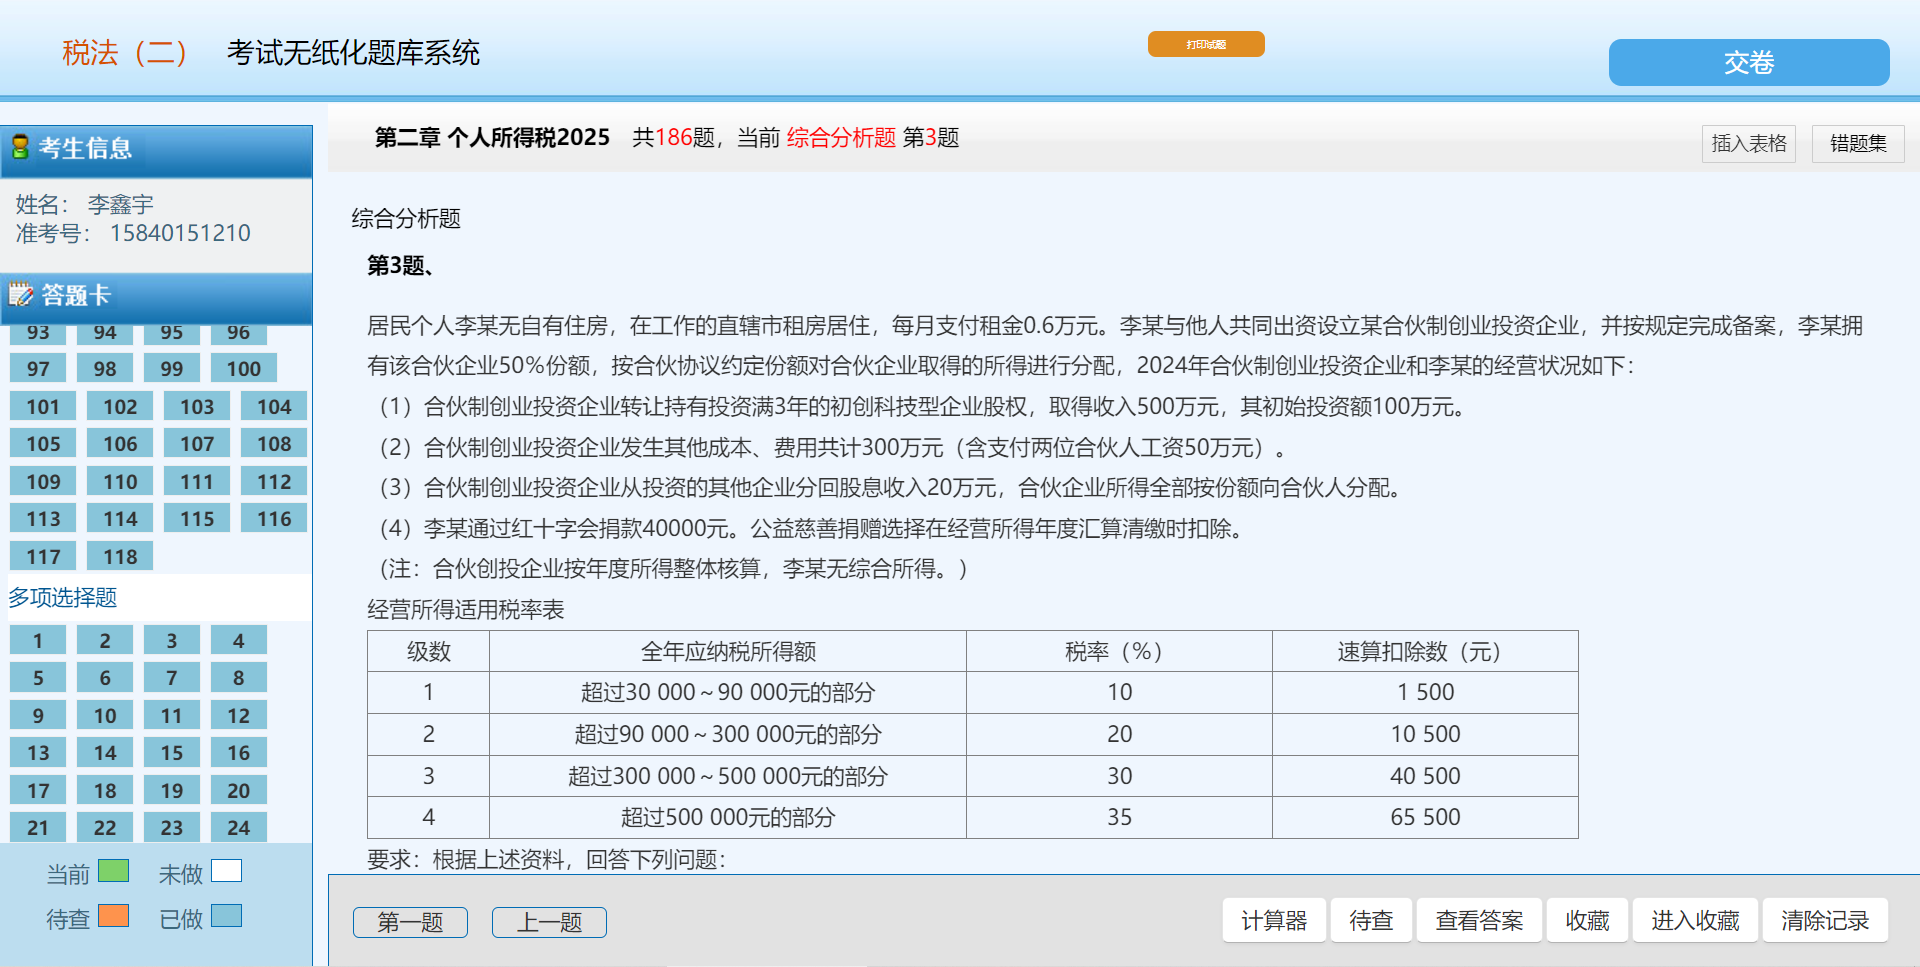This screenshot has height=967, width=1920.
Task: Submit the exam with 交卷 button
Action: (x=1748, y=63)
